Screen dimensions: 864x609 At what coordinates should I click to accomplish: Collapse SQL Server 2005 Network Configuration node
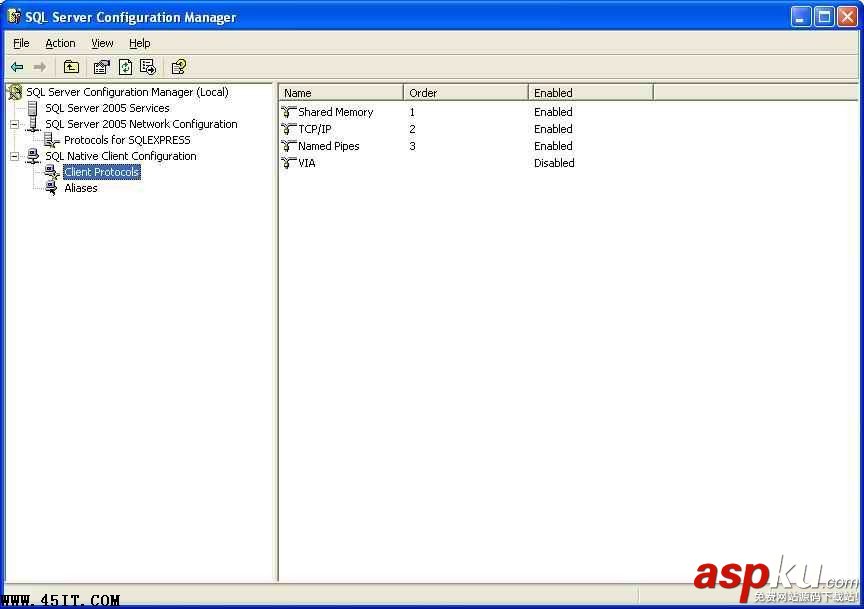(14, 125)
